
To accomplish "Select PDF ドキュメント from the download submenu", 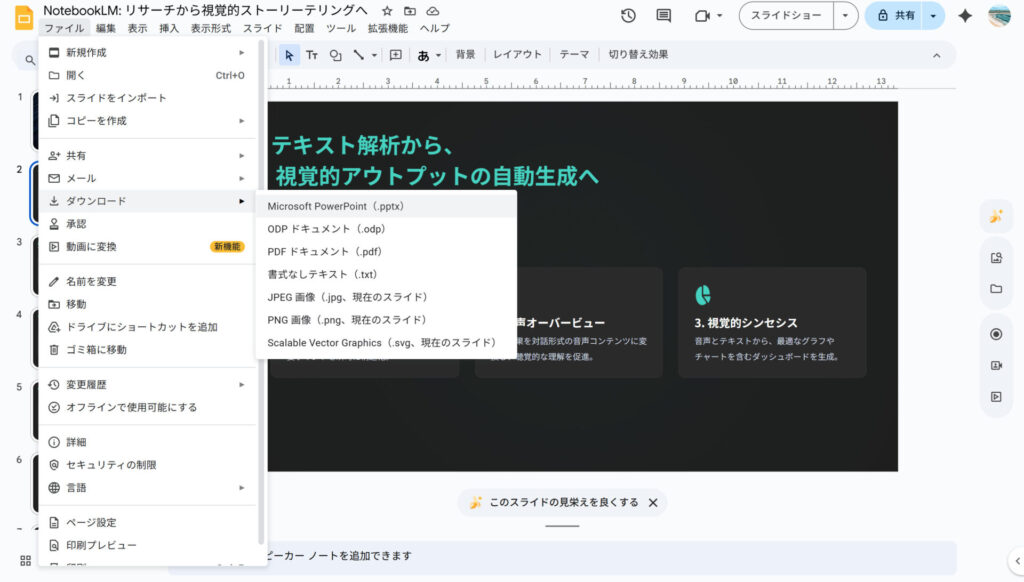I will (323, 251).
